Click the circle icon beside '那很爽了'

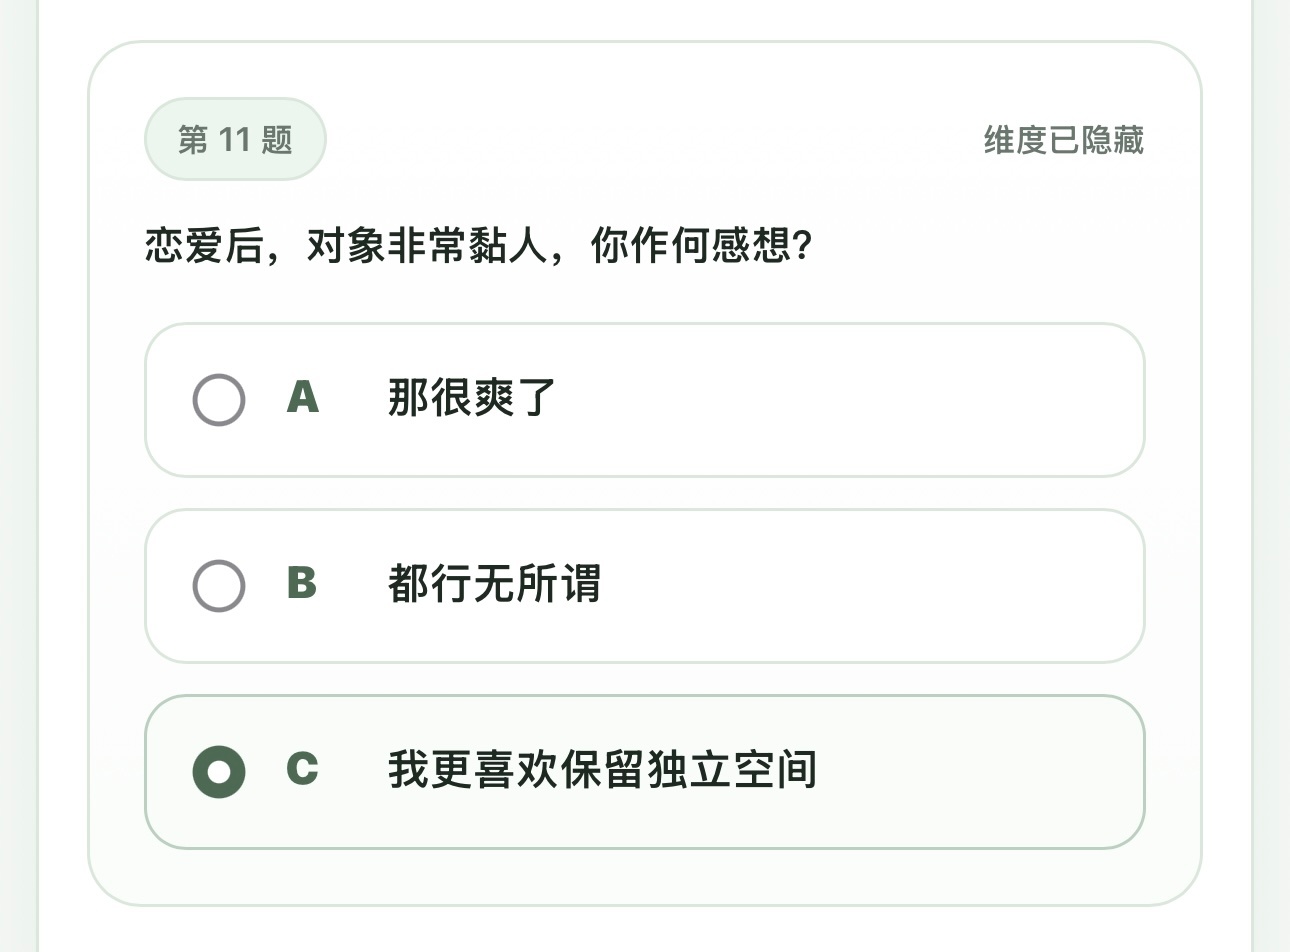(219, 399)
